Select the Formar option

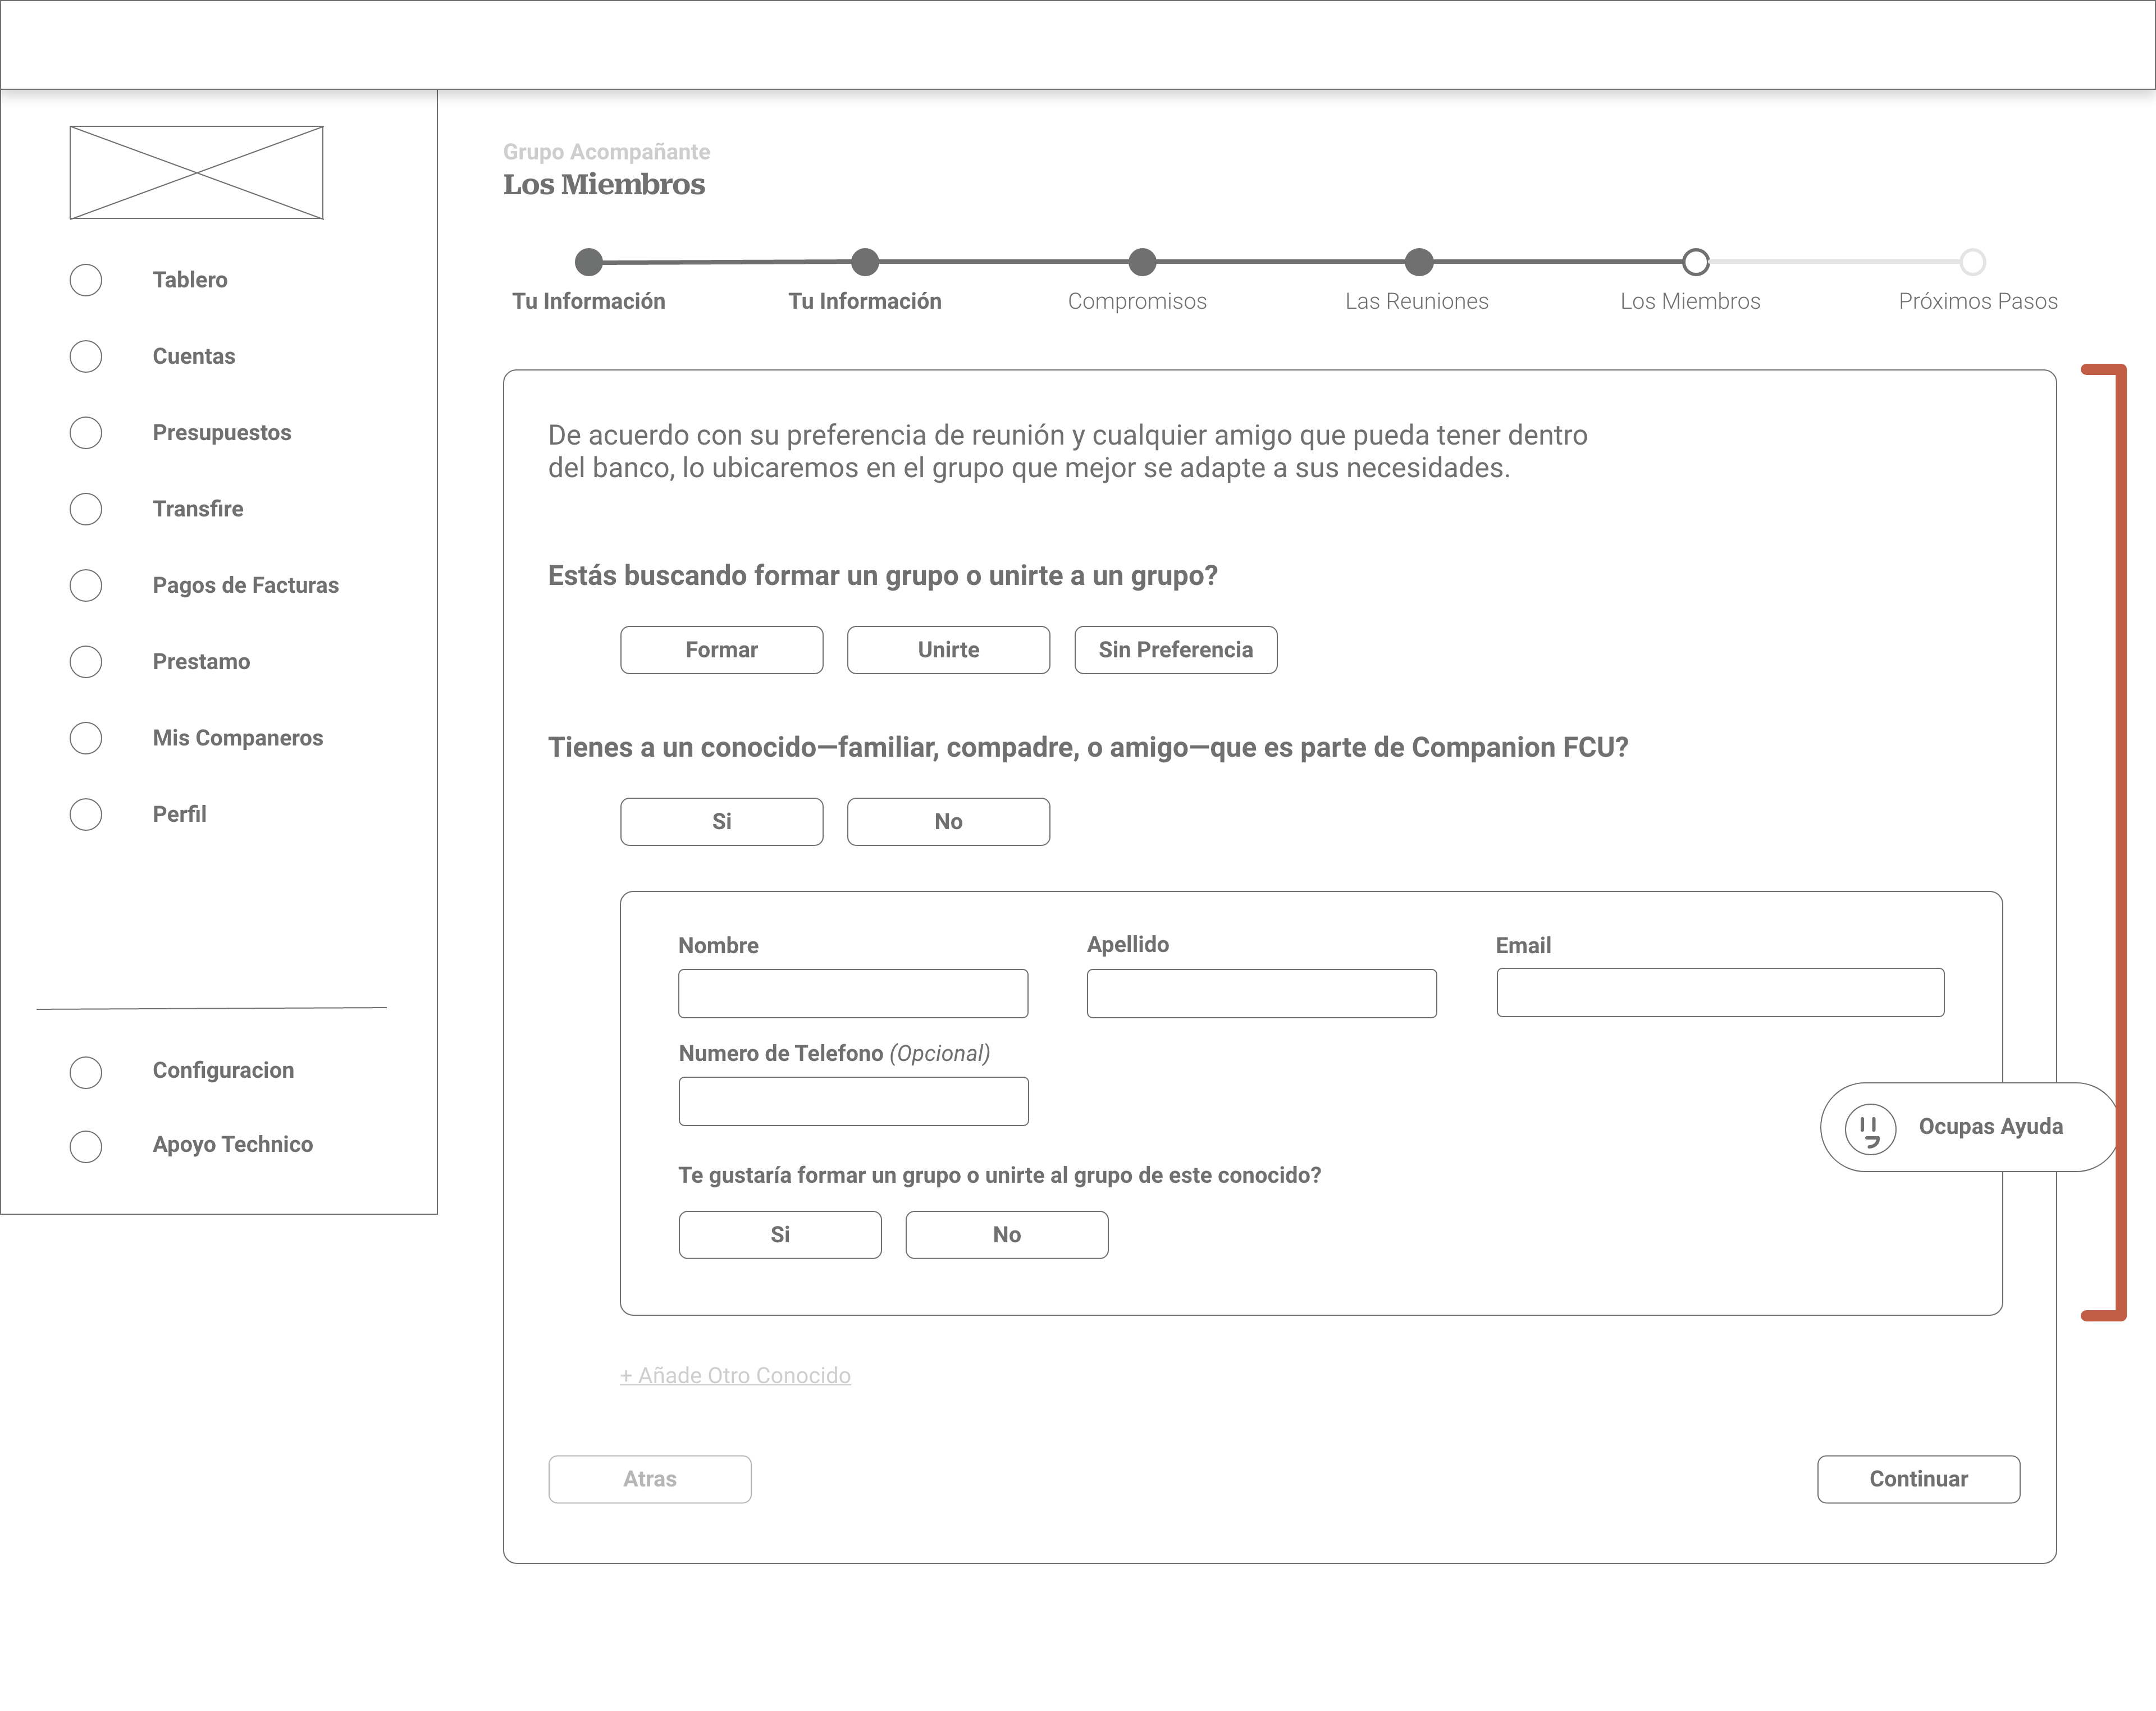(x=721, y=650)
